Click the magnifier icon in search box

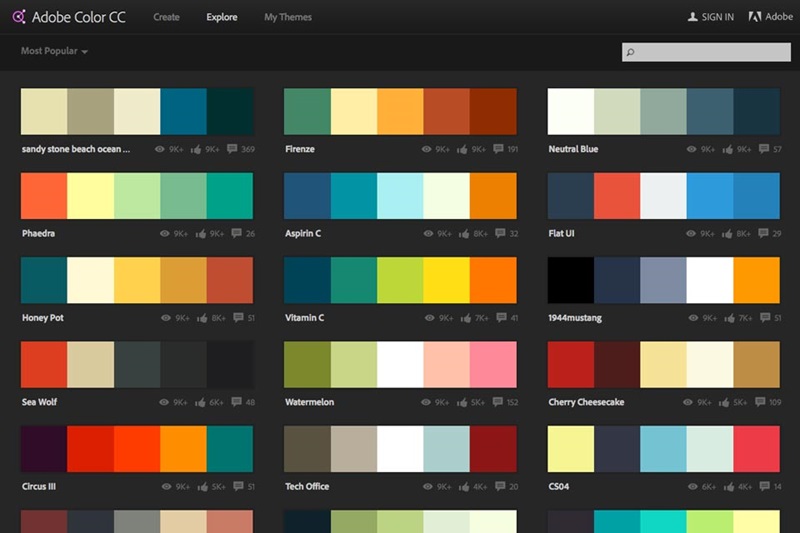coord(630,52)
